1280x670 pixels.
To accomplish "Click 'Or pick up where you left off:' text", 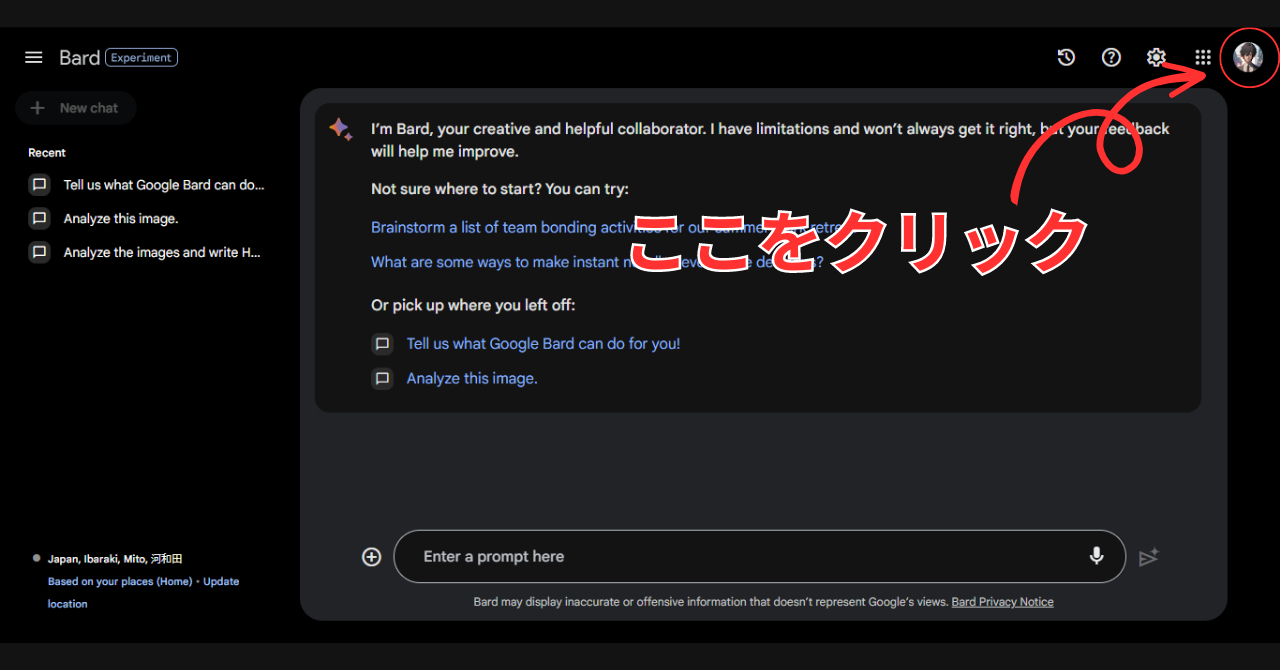I will (x=473, y=305).
